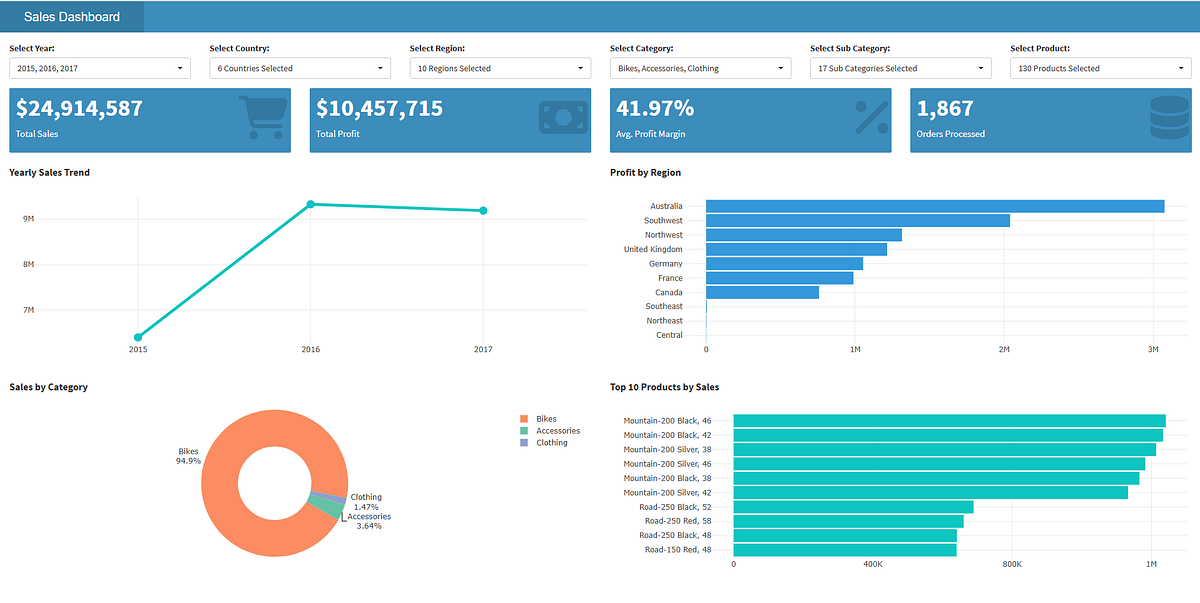Click the 2016 point on sales trend
Screen dimensions: 1200x603
tap(311, 204)
